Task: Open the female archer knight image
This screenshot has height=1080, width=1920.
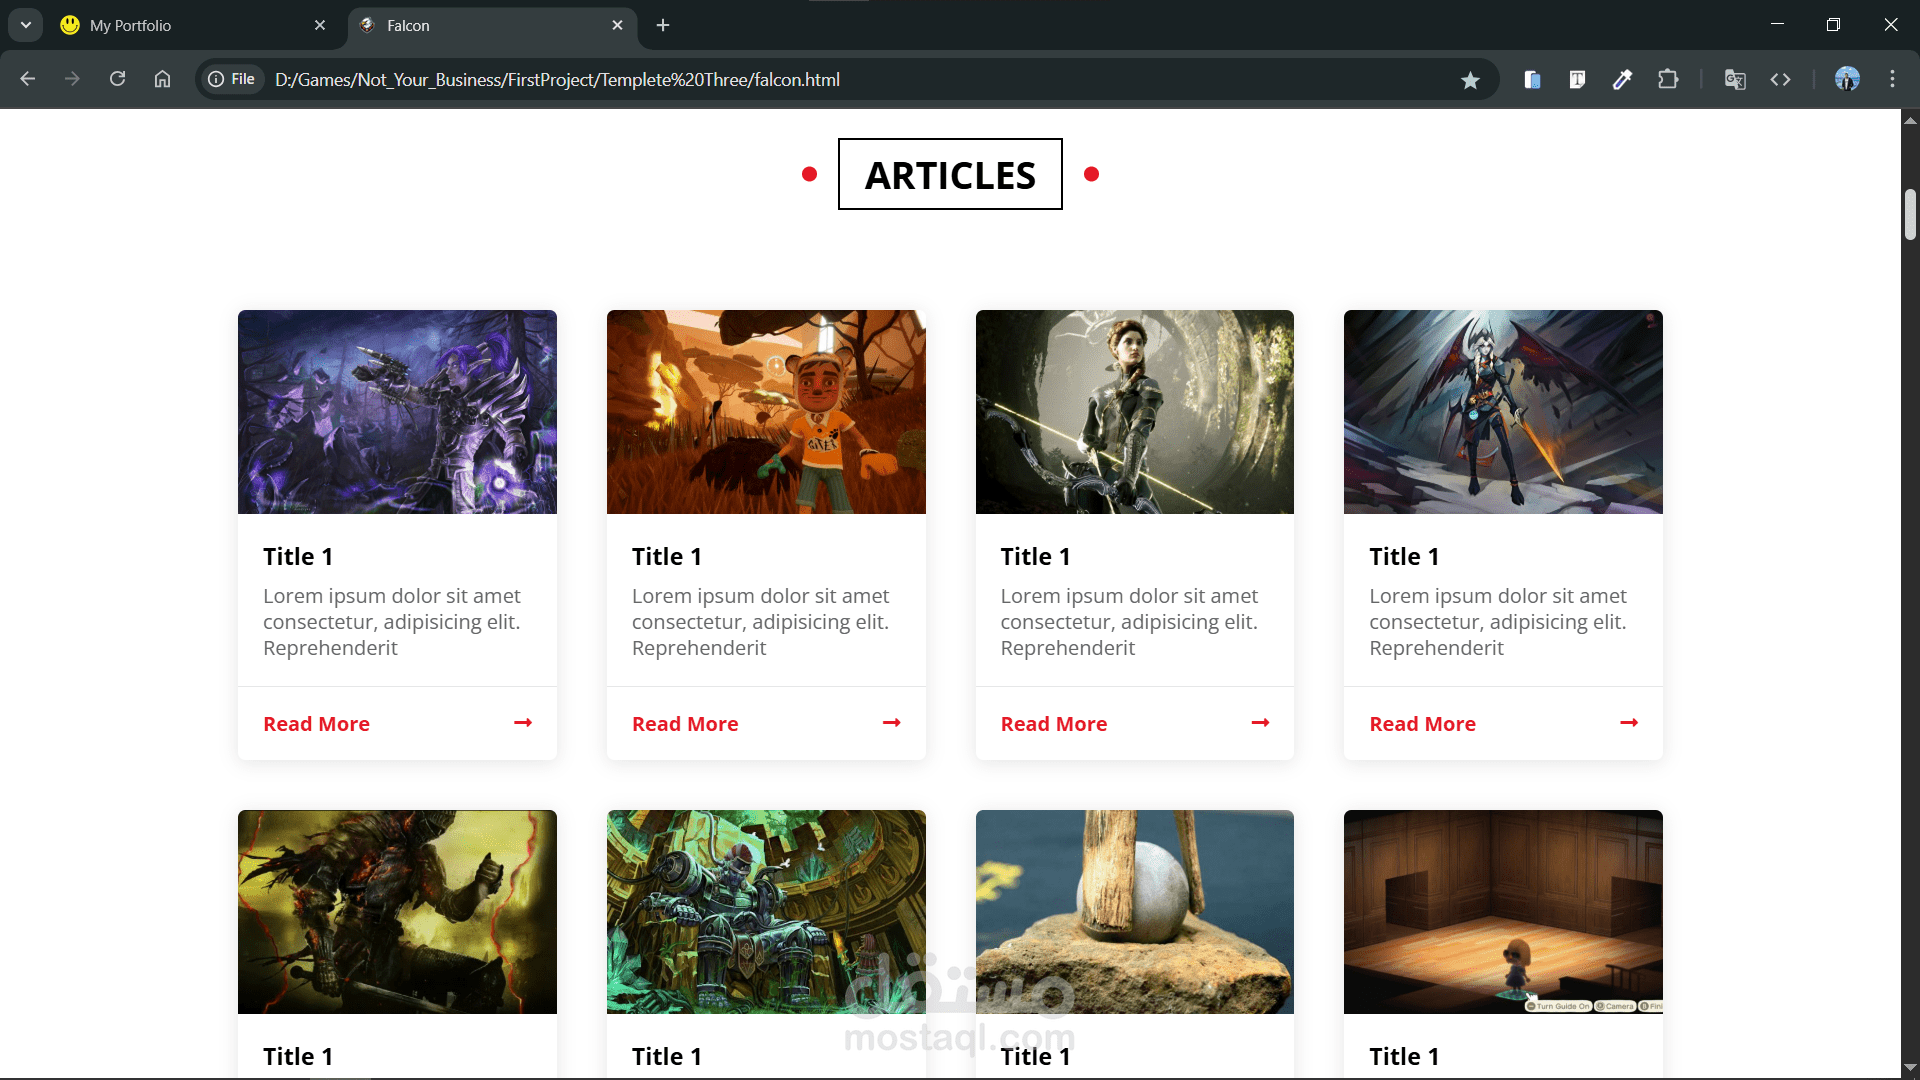Action: point(1135,412)
